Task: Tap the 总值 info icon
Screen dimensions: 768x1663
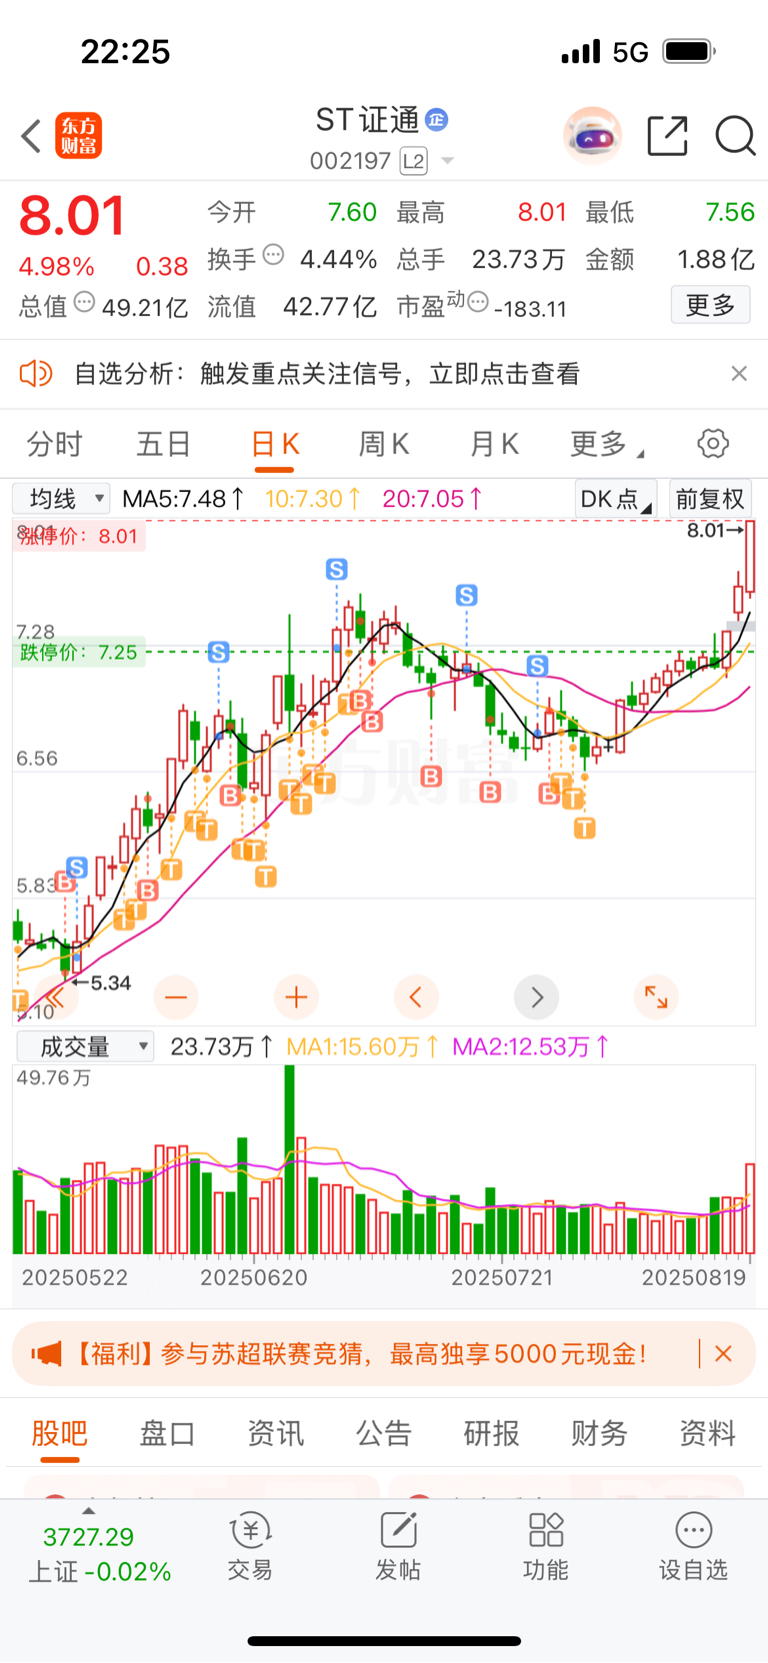Action: click(84, 302)
